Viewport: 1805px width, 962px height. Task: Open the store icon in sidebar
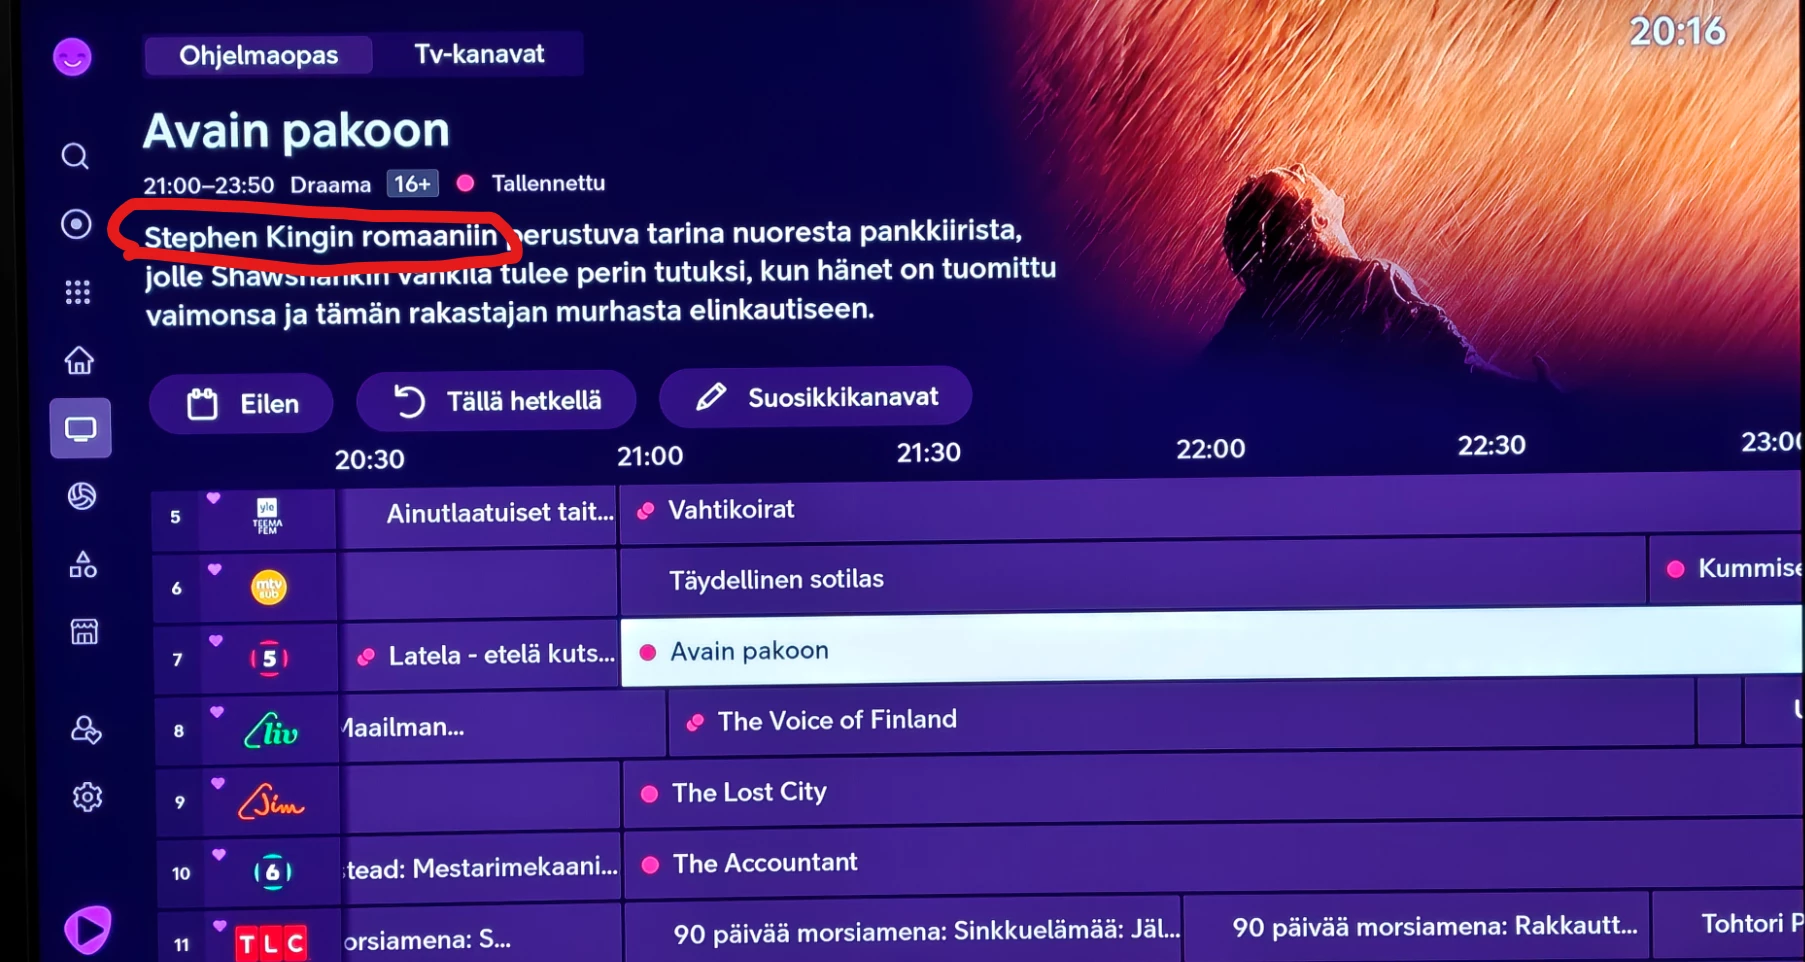84,632
